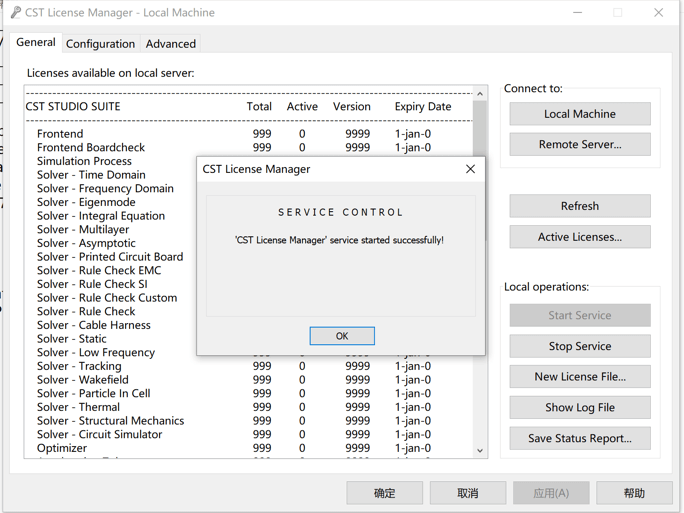This screenshot has height=513, width=684.
Task: Click the license list scroll down arrow
Action: [x=480, y=451]
